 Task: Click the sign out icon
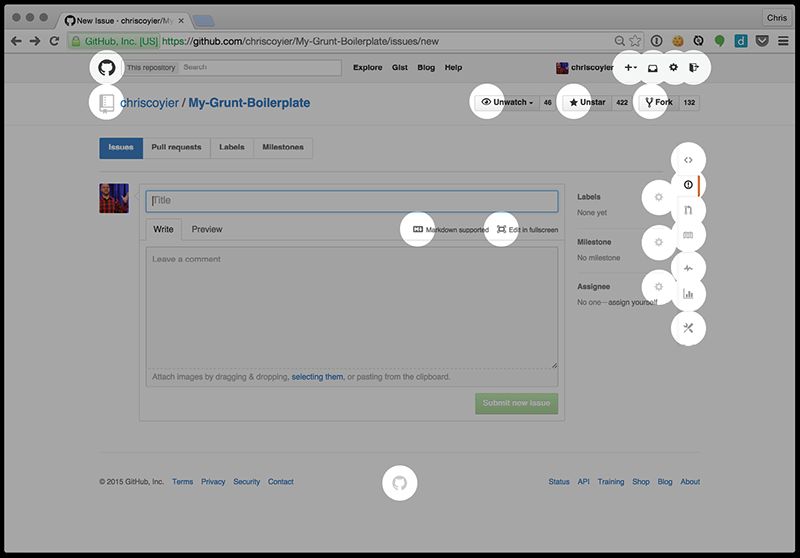click(694, 68)
